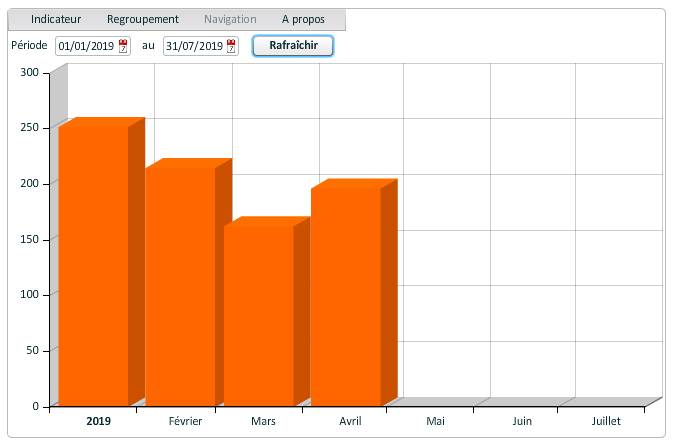Open the Regroupement menu
The width and height of the screenshot is (673, 445).
pos(142,19)
